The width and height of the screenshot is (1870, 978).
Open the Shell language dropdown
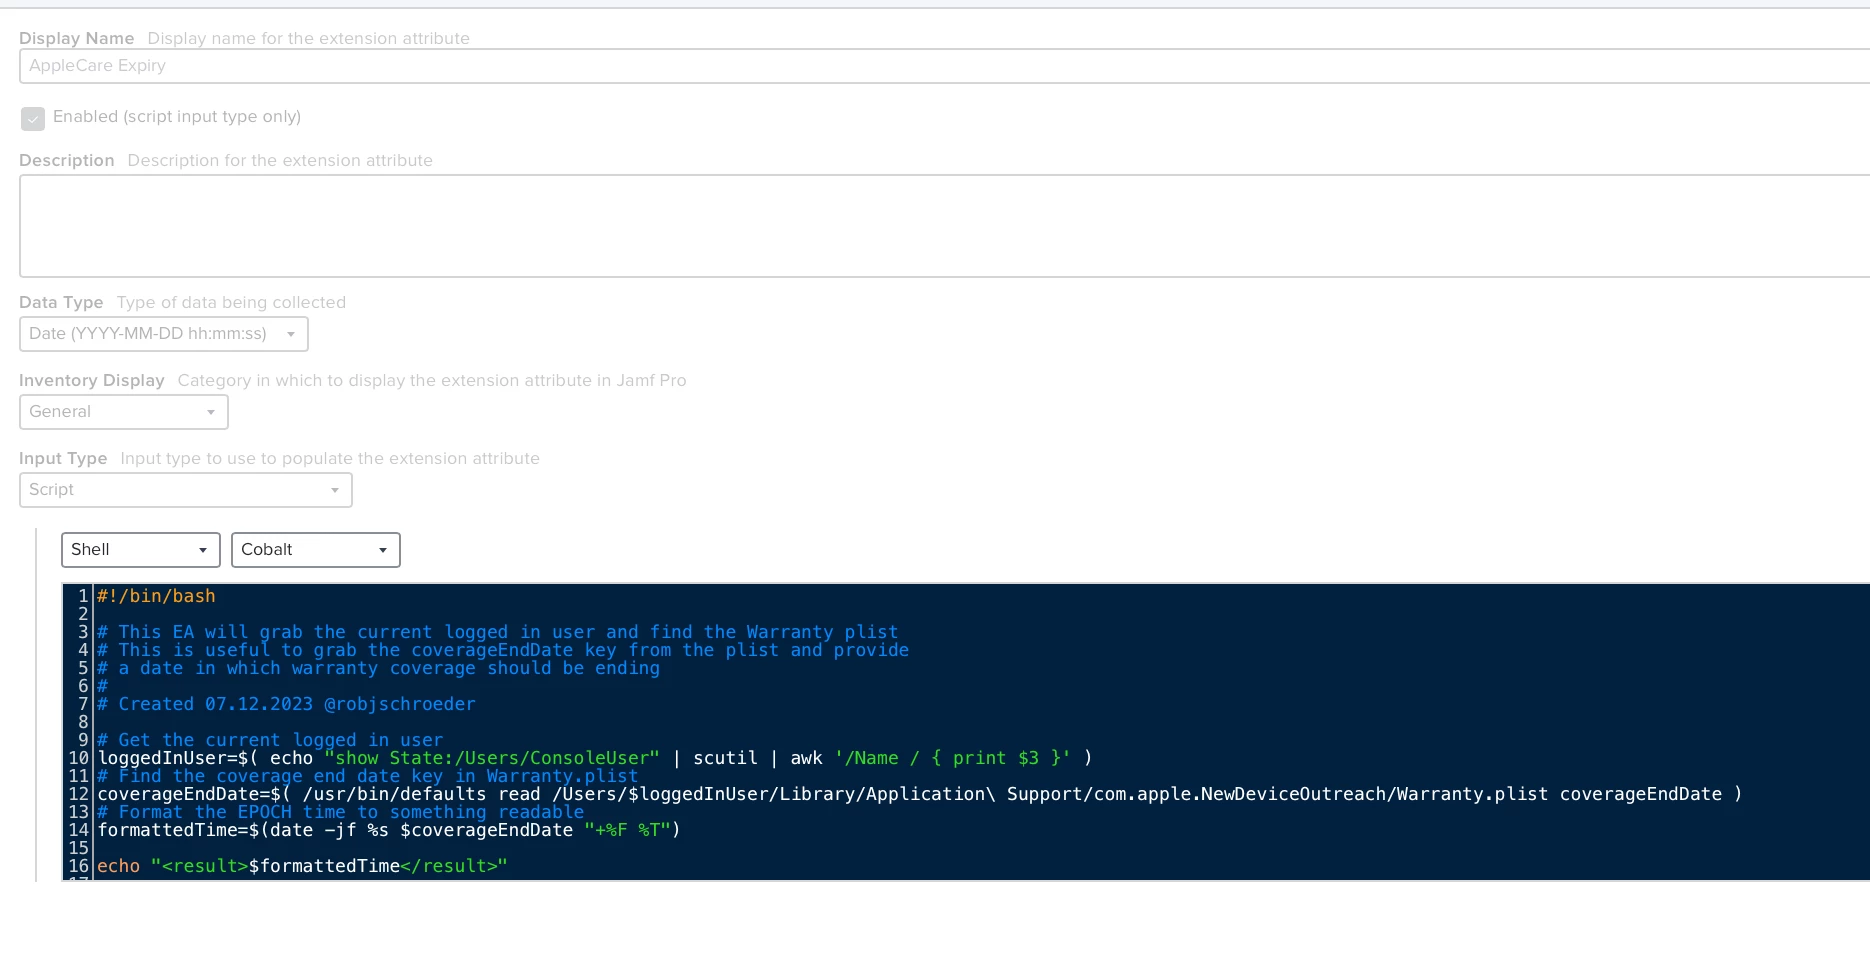tap(141, 550)
